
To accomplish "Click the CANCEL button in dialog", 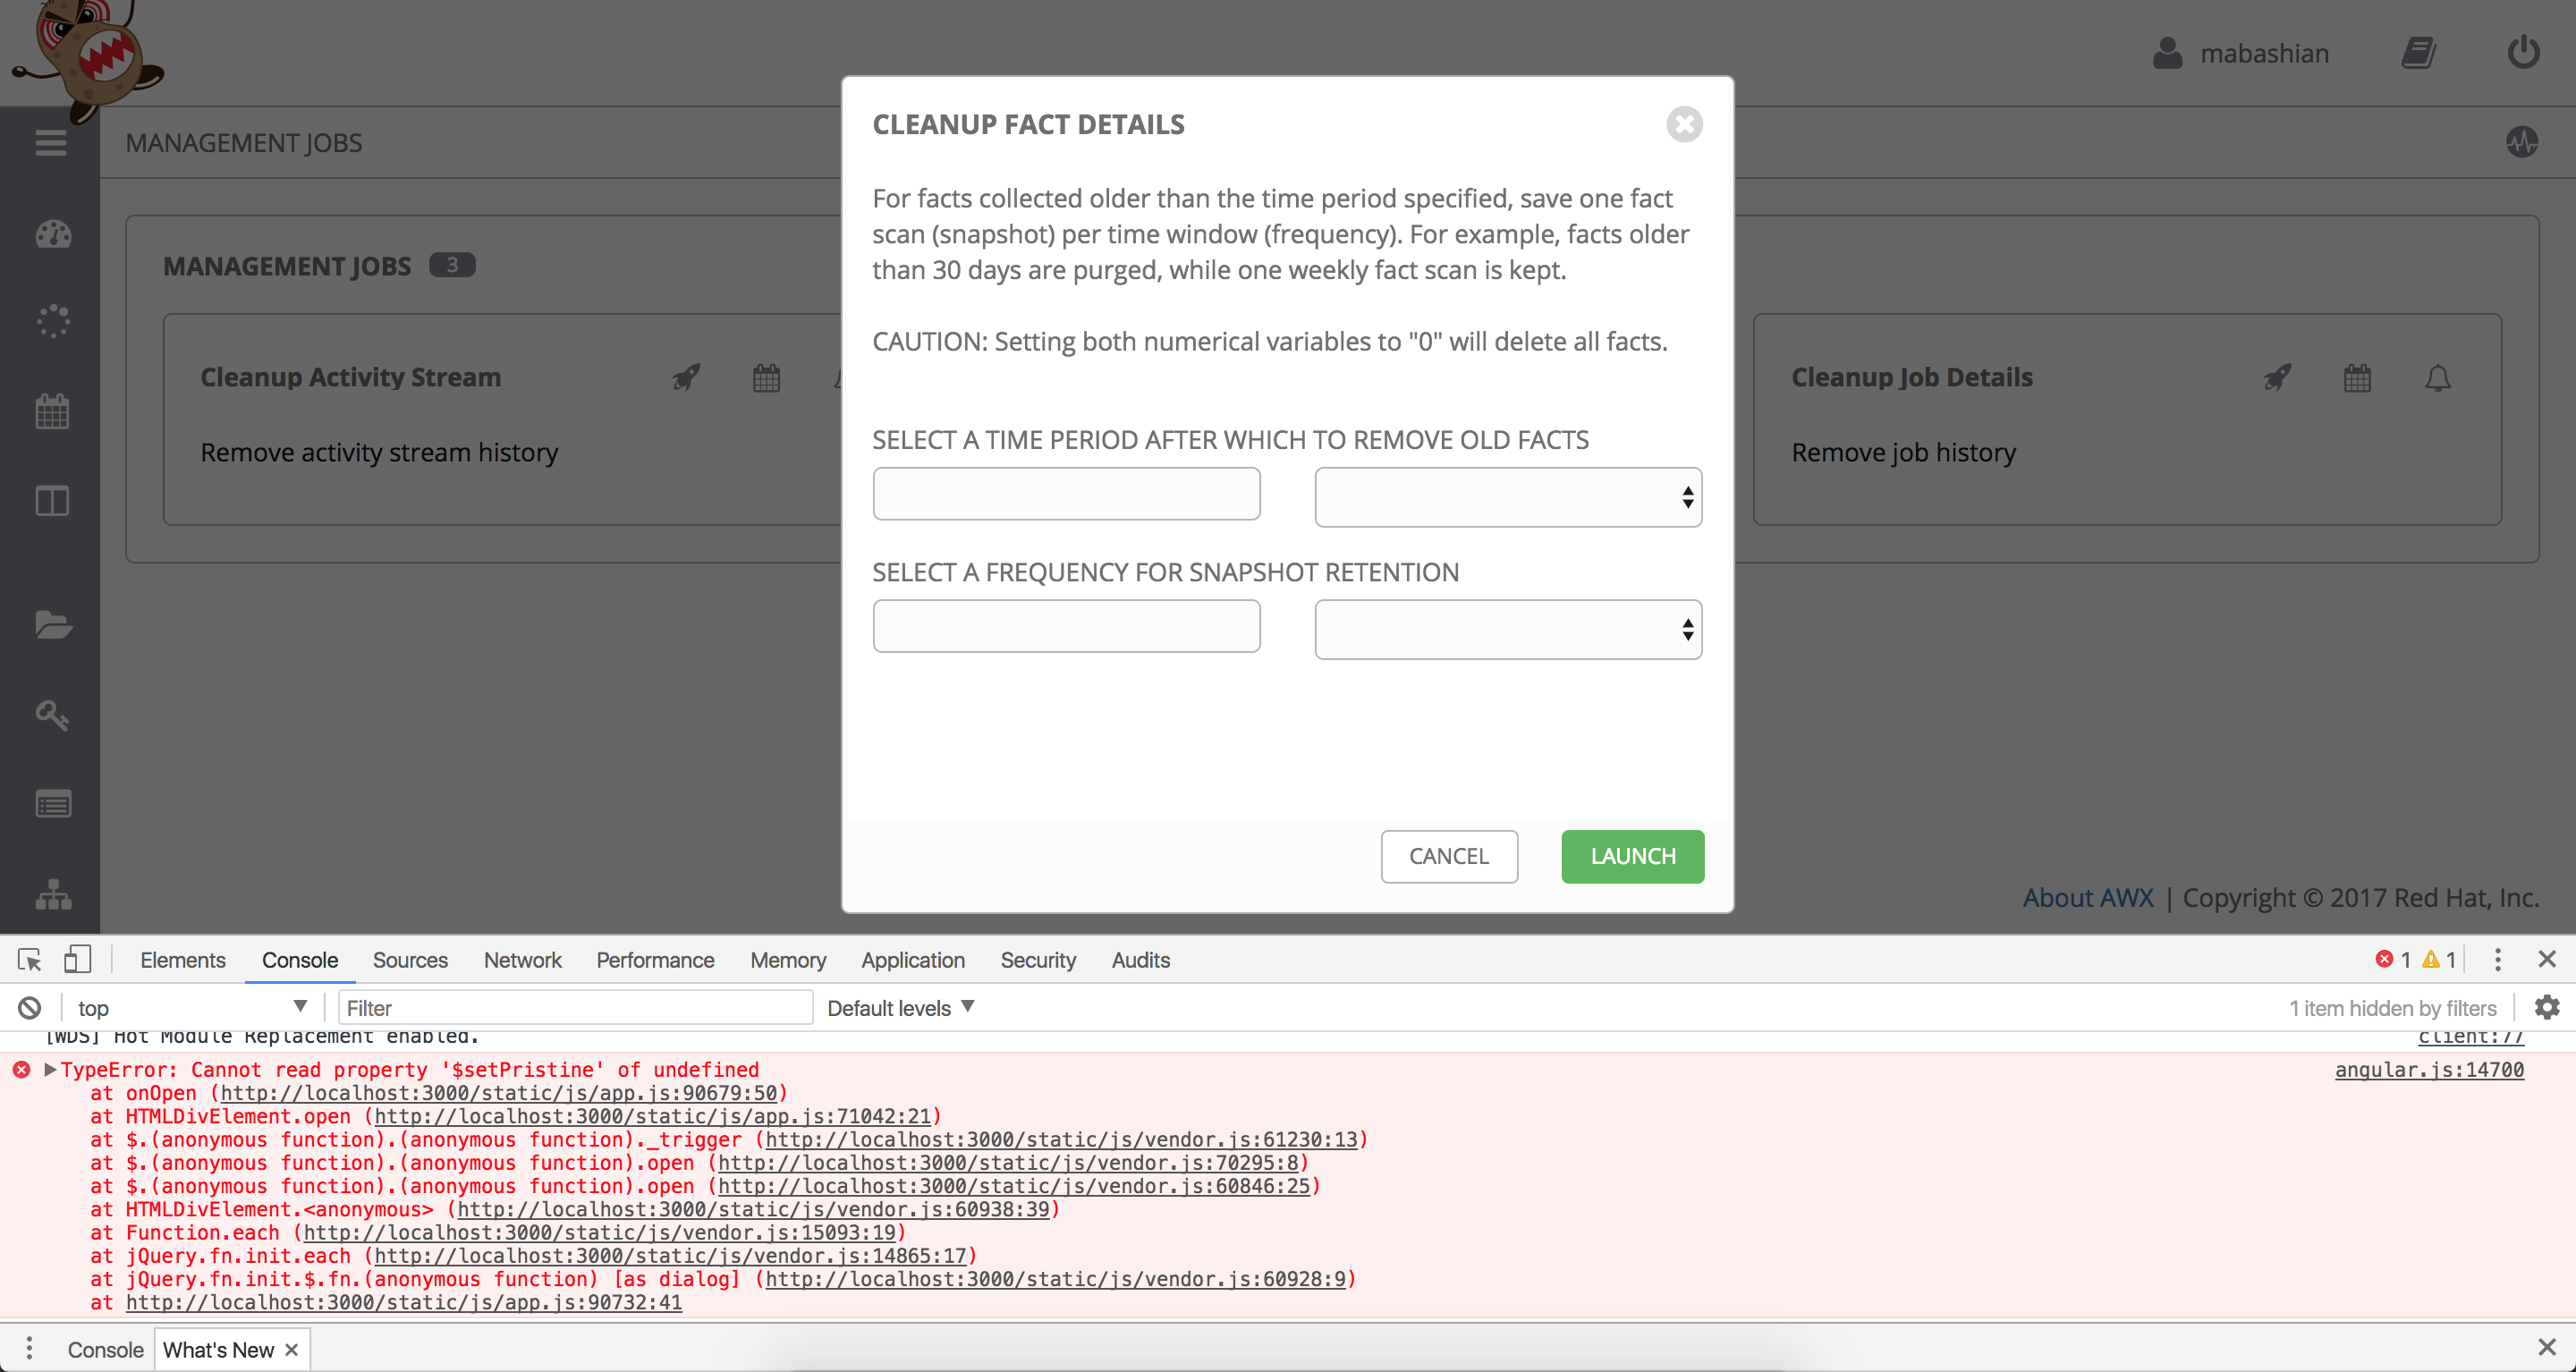I will [1448, 856].
